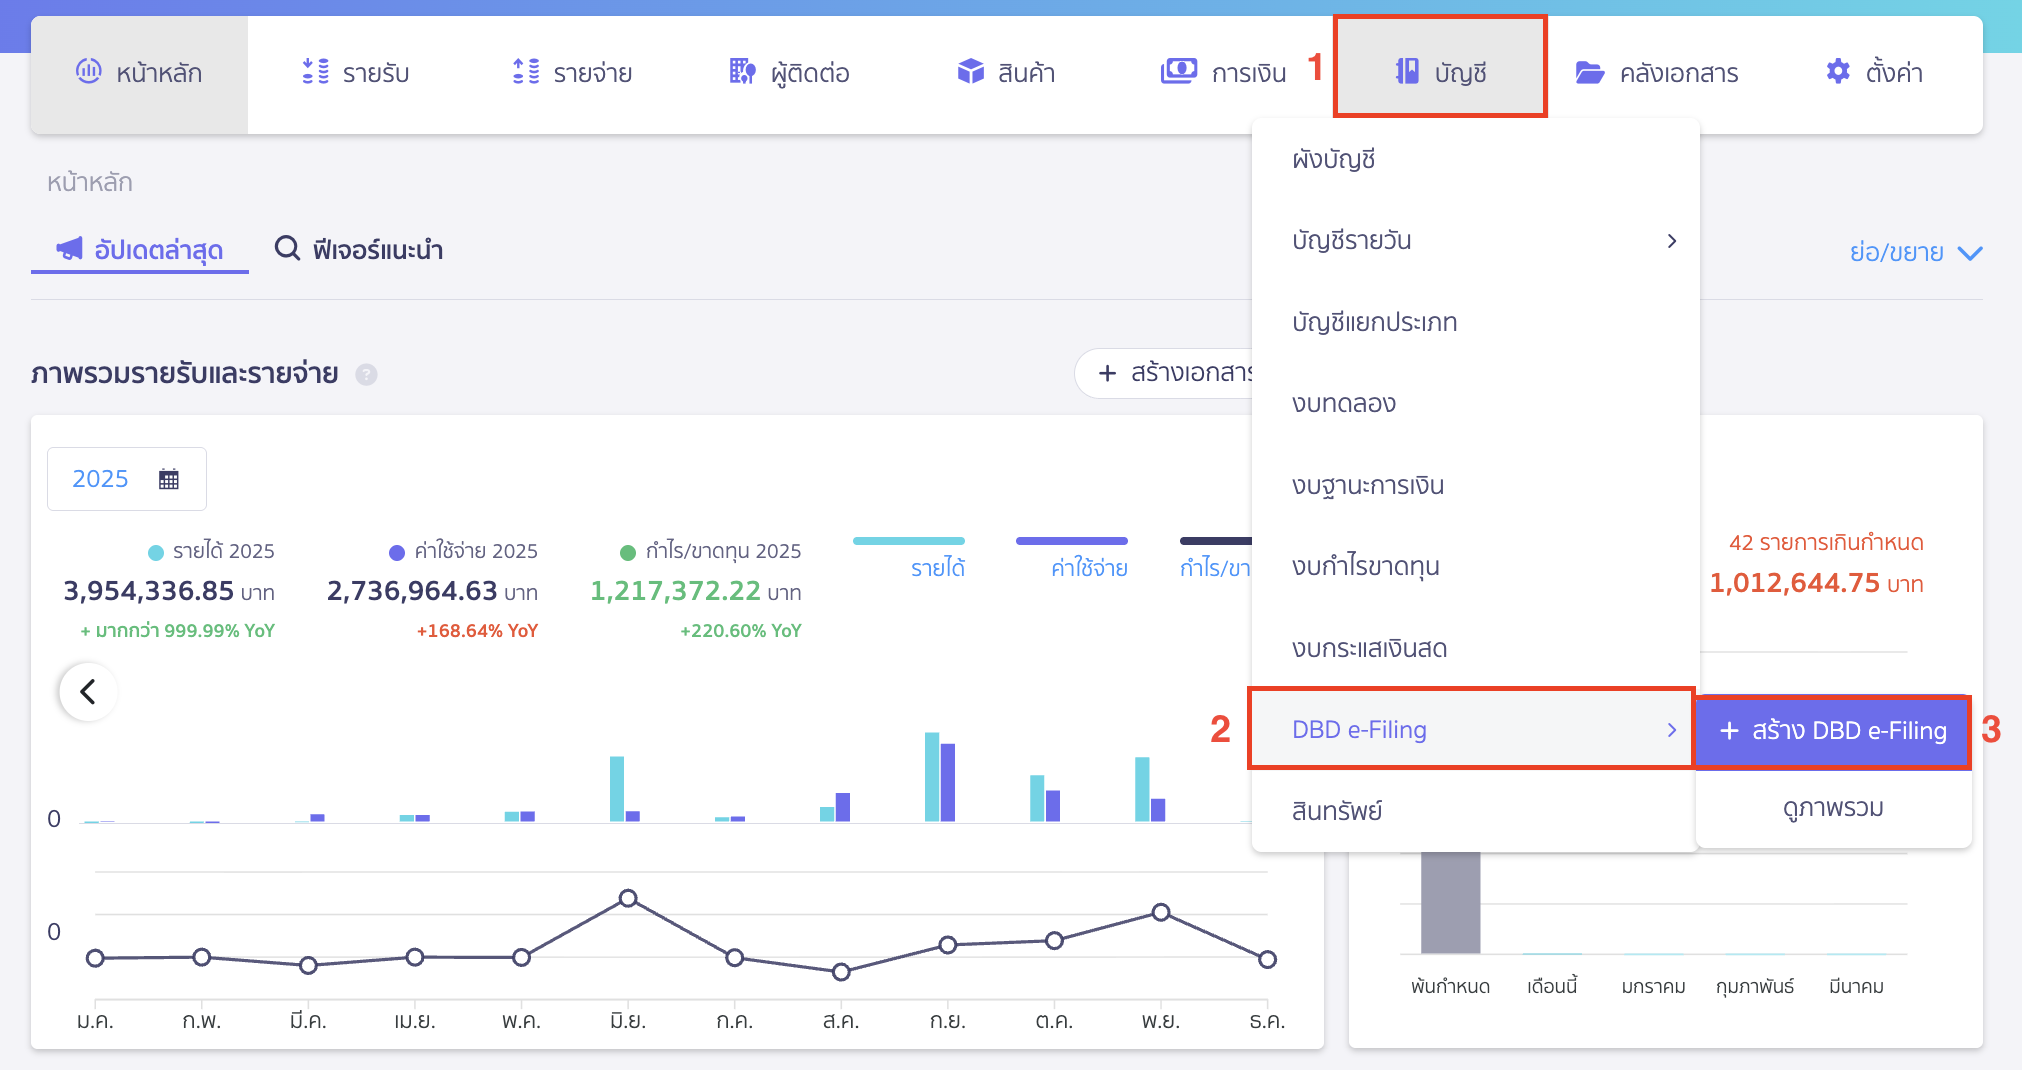The width and height of the screenshot is (2022, 1070).
Task: Open the รายรับ income menu icon
Action: pyautogui.click(x=316, y=72)
